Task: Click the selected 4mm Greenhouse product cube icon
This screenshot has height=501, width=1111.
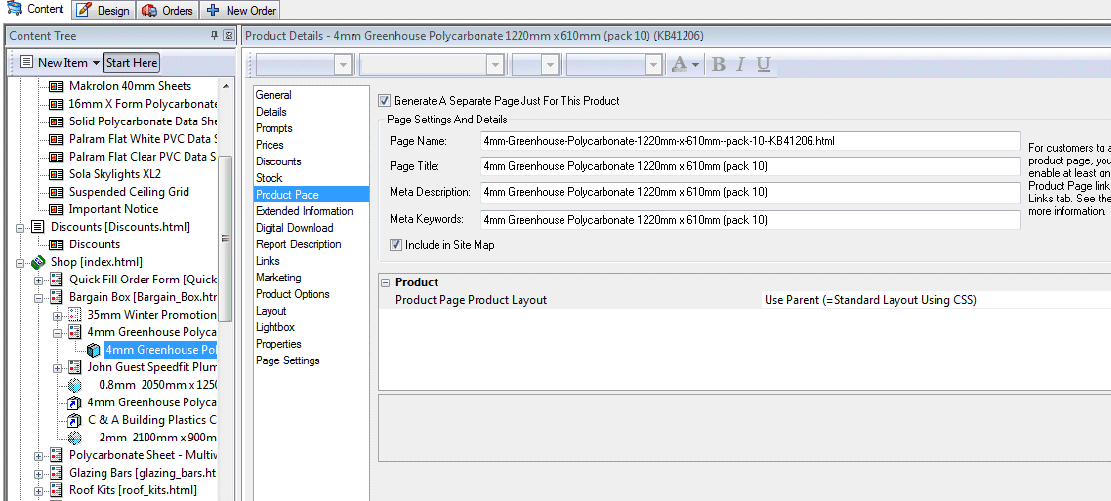Action: 93,350
